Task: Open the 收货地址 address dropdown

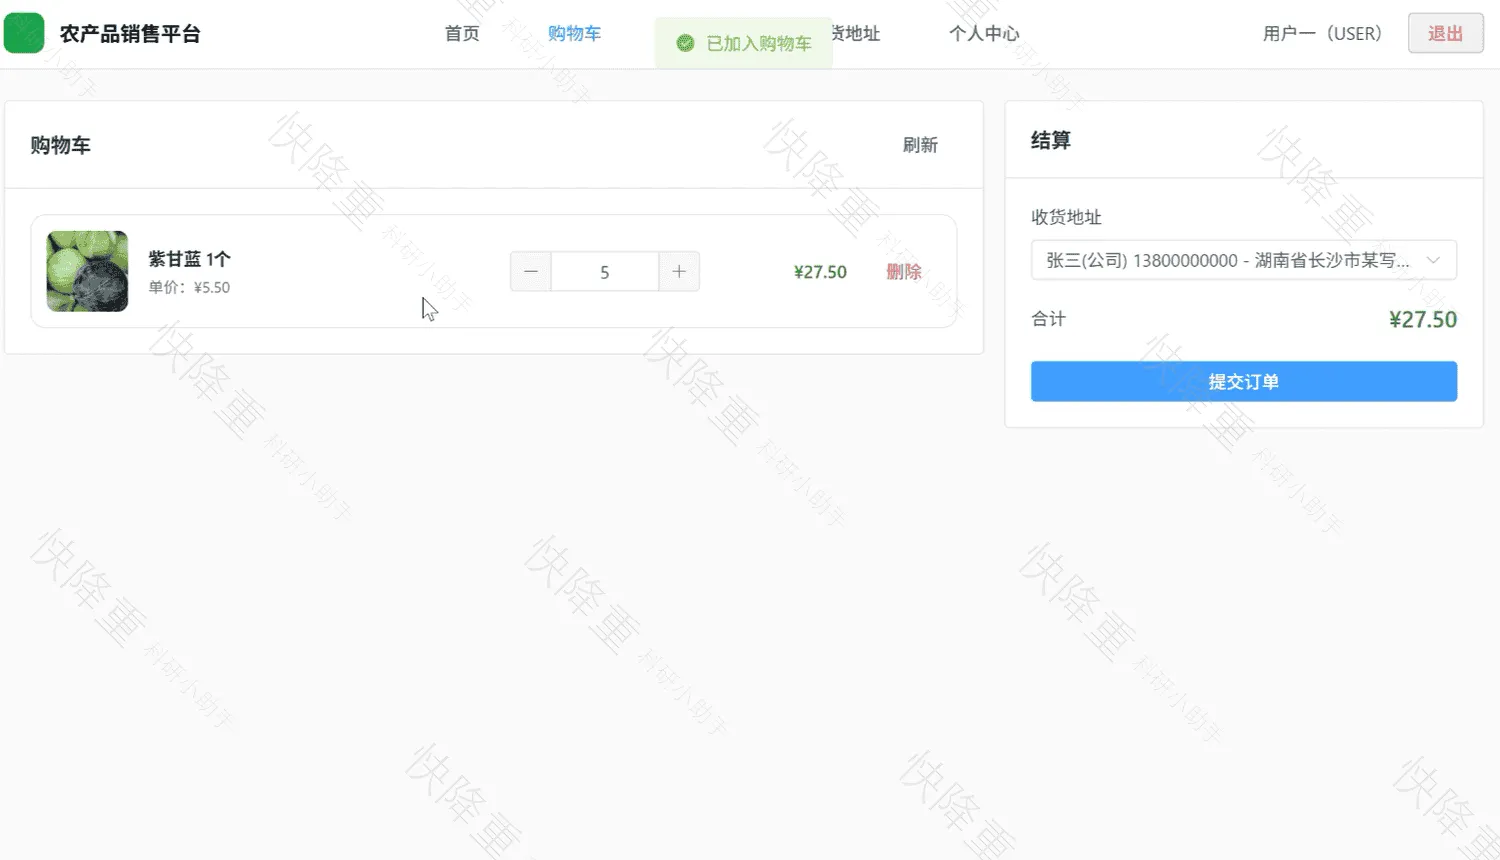Action: [x=1244, y=260]
